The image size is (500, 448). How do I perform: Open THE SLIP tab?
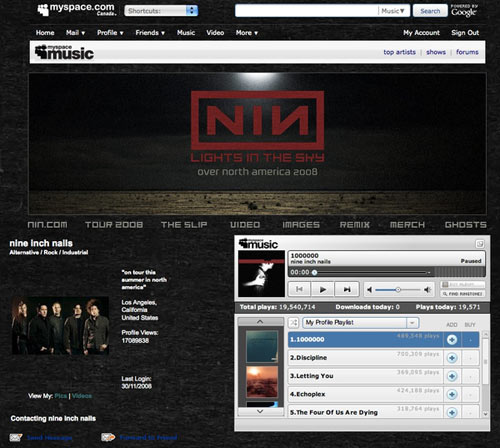[184, 225]
